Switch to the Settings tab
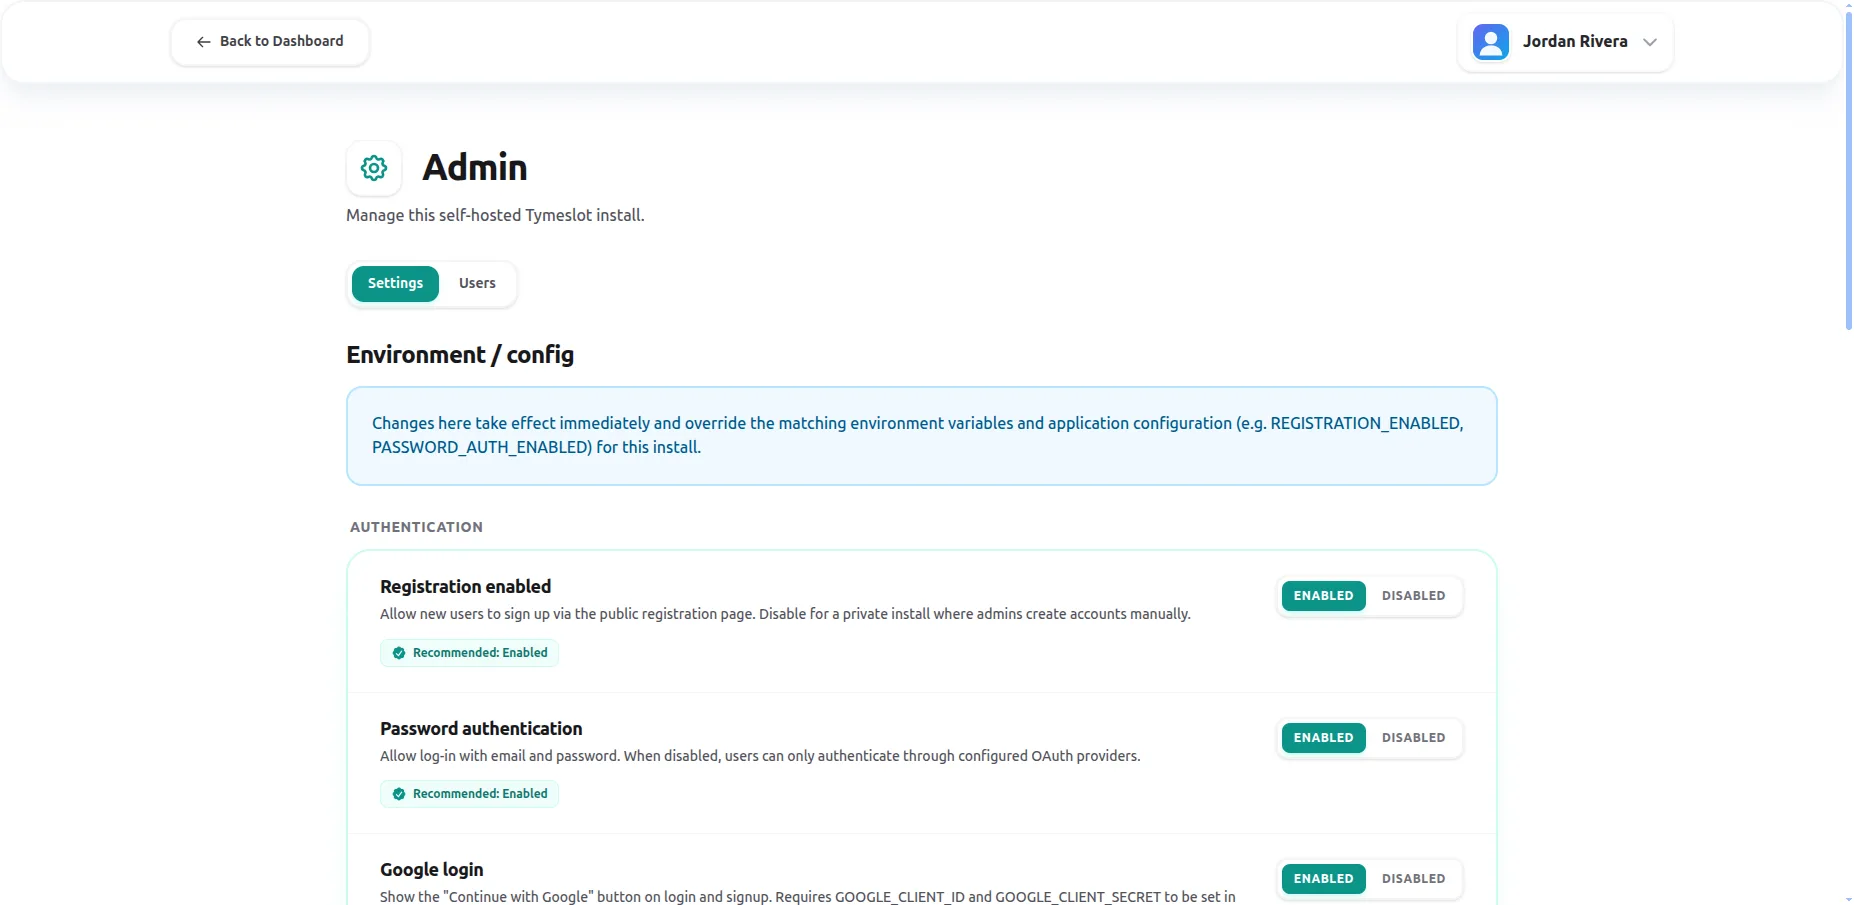1854x905 pixels. point(395,284)
